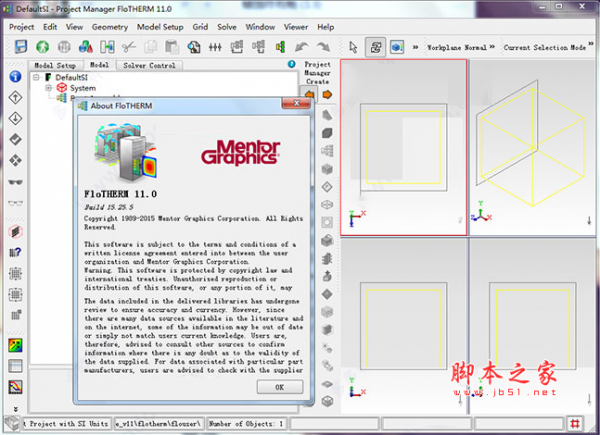Open the Help menu
600x435 pixels.
pyautogui.click(x=326, y=27)
